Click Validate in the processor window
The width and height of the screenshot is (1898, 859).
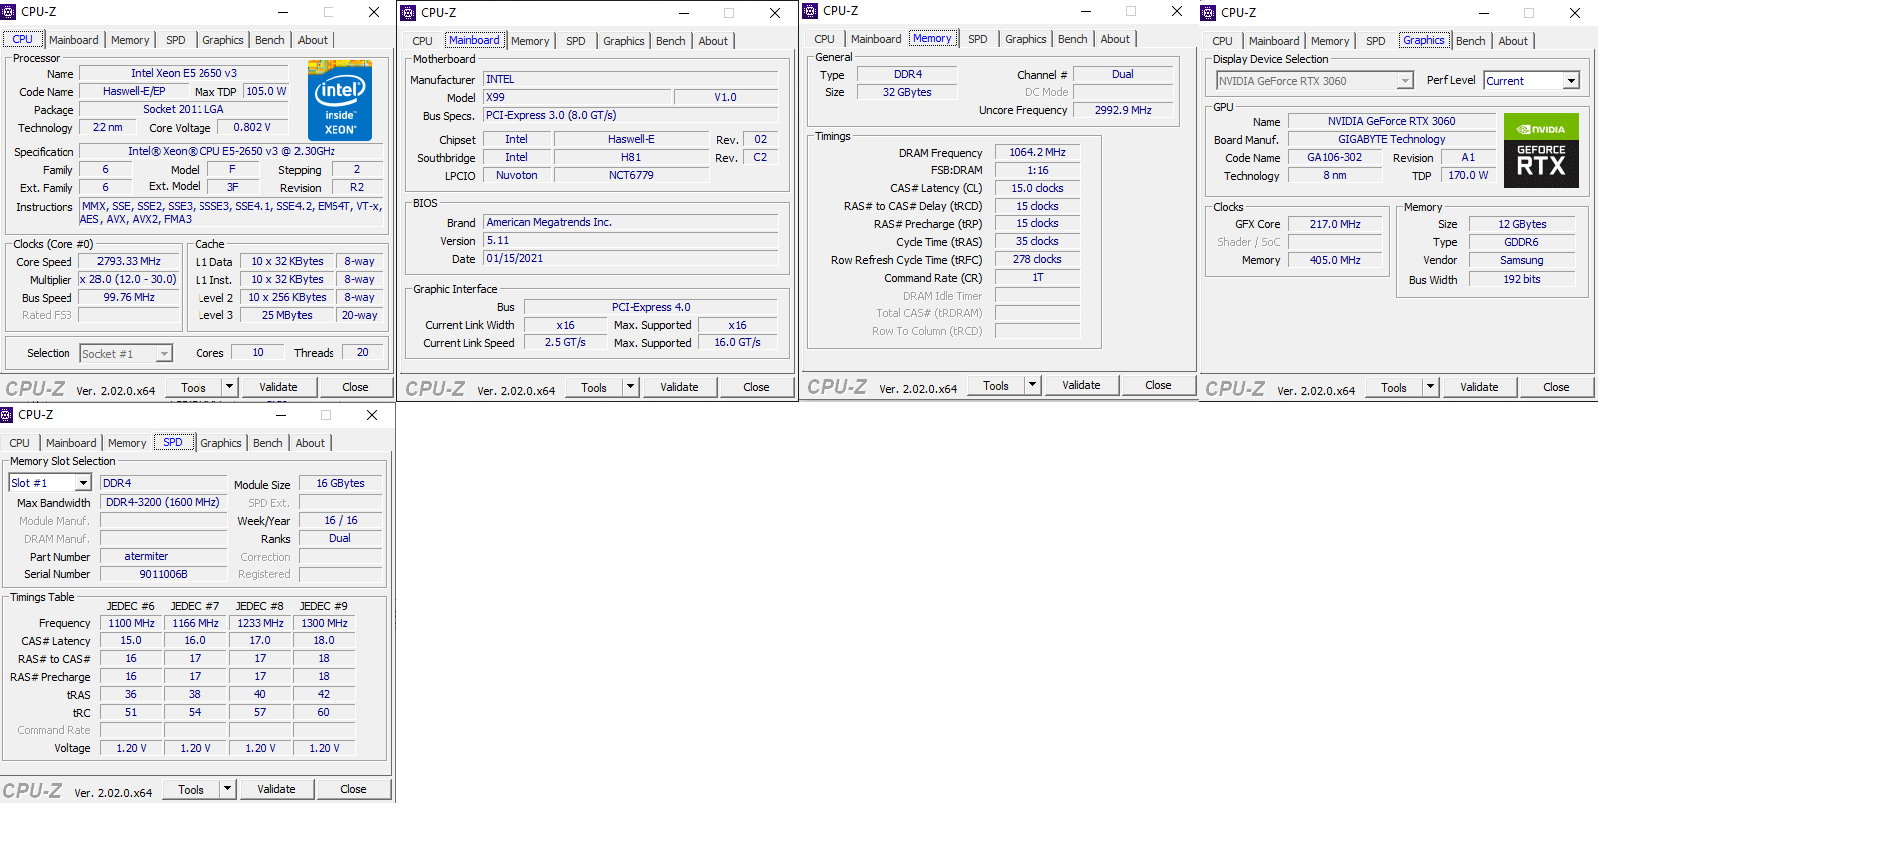tap(278, 387)
